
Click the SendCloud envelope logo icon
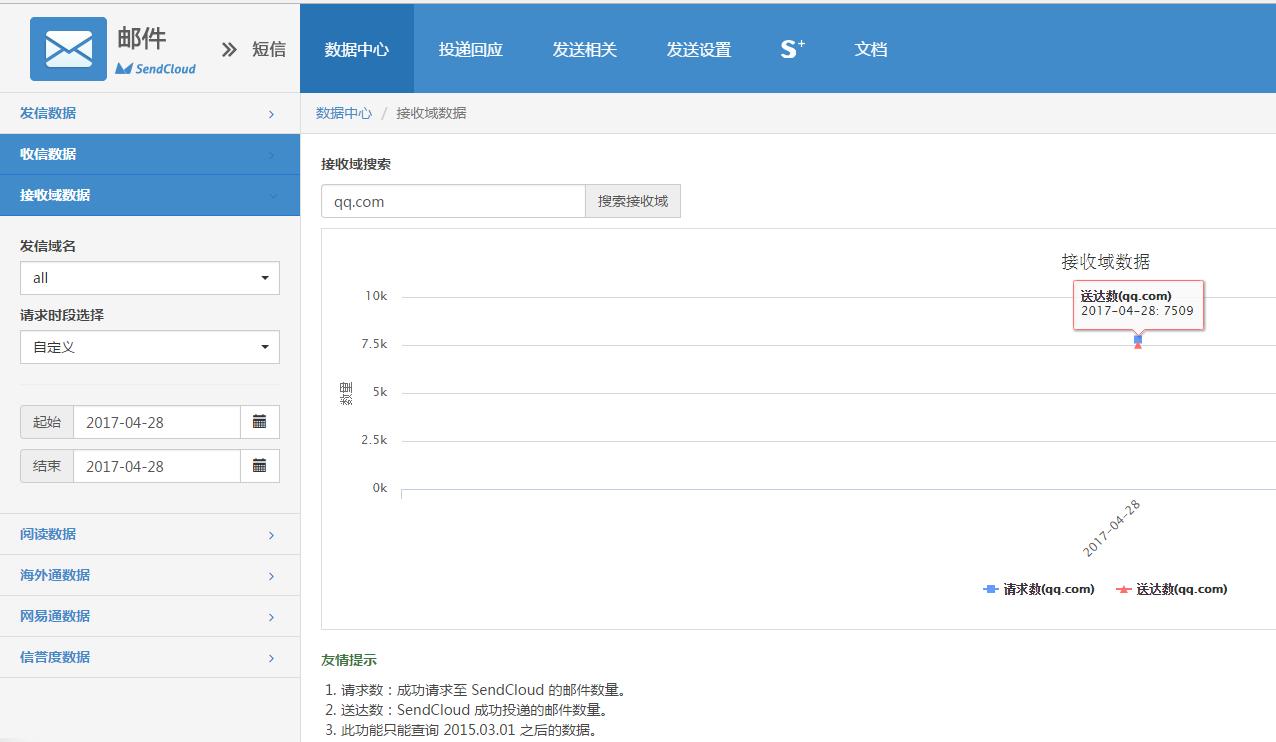[66, 47]
